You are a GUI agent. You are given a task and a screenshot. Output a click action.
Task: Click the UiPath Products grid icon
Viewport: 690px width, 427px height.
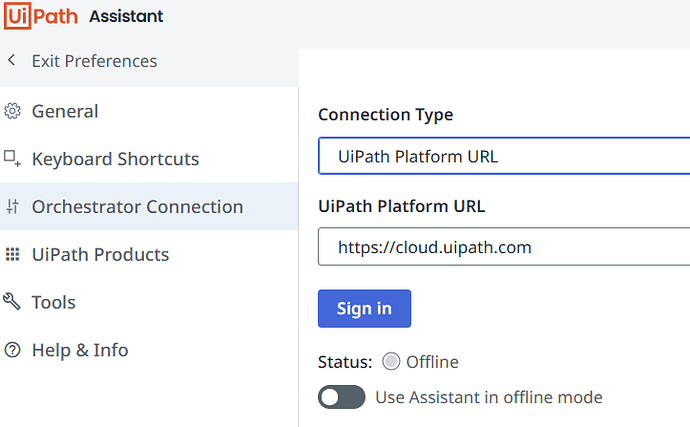click(13, 254)
